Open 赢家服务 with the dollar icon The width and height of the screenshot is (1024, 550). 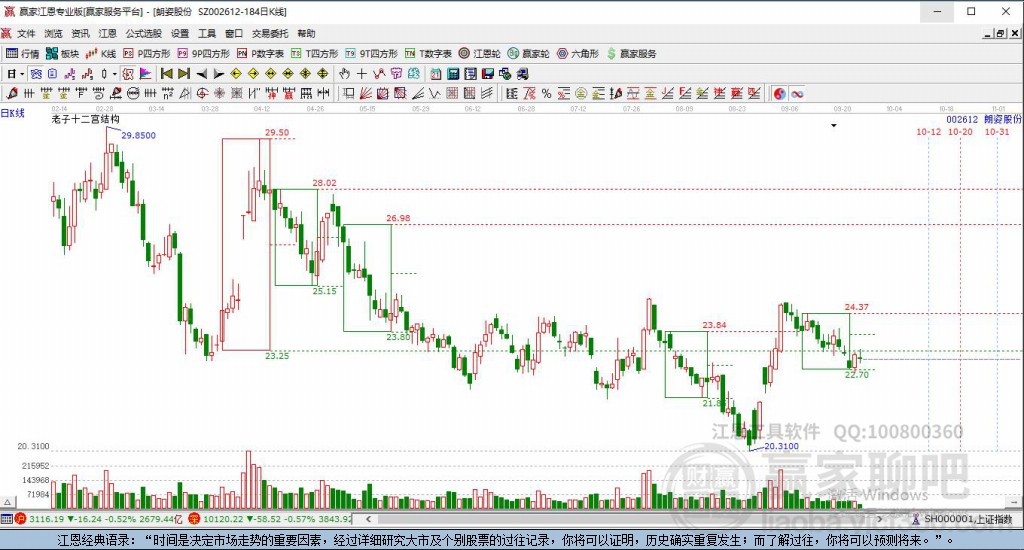pyautogui.click(x=631, y=54)
